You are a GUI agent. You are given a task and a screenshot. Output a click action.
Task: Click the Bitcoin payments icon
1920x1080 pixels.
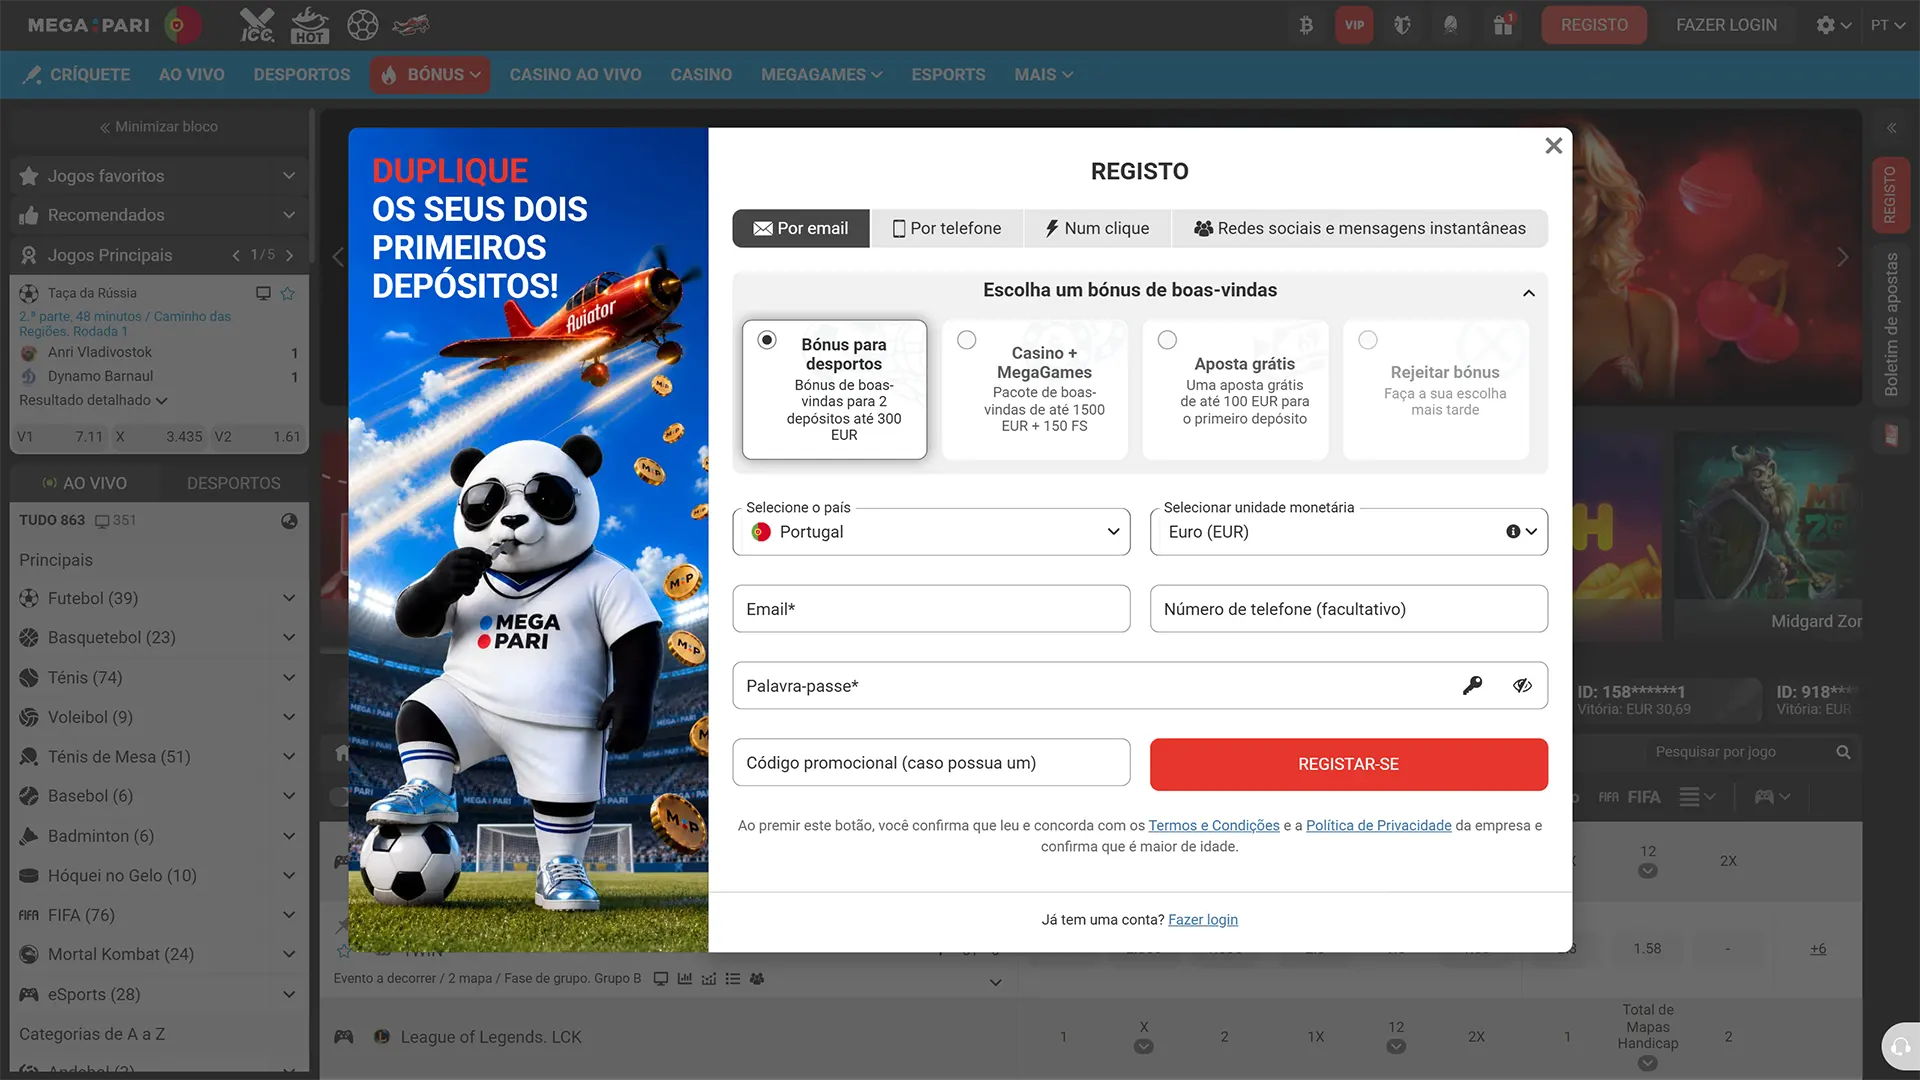click(x=1306, y=25)
